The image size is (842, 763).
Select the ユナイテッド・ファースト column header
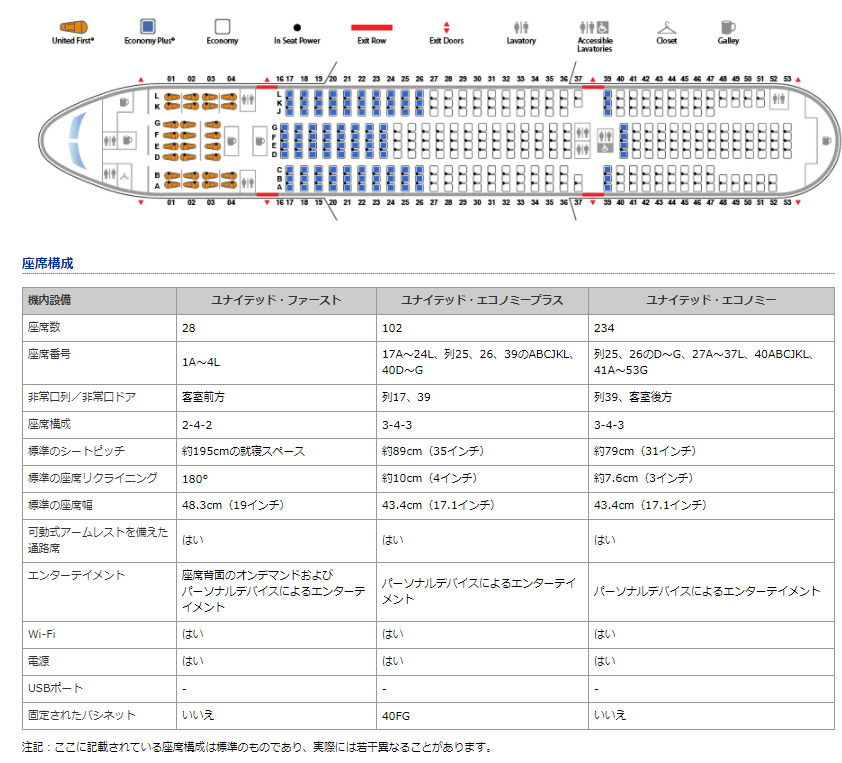click(276, 300)
